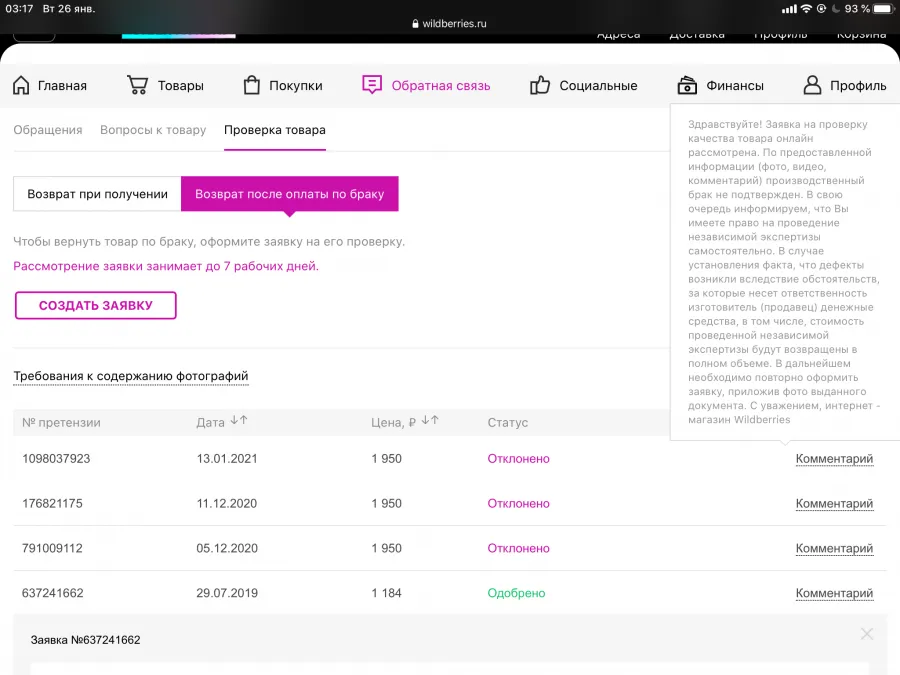Screen dimensions: 900x675
Task: Click the Финансы menu label
Action: 735,86
